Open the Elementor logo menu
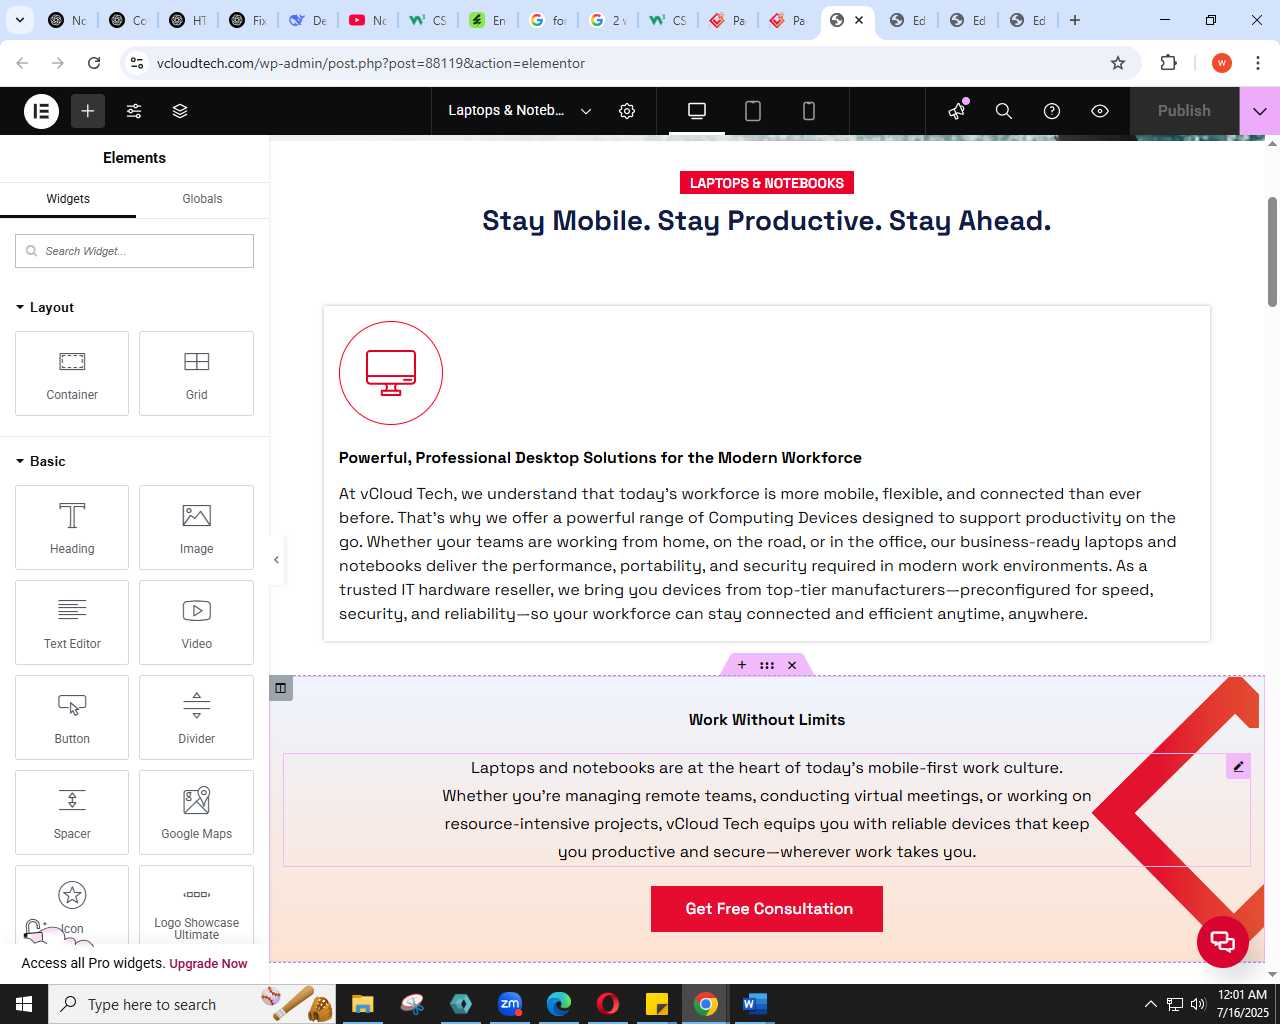 [42, 111]
